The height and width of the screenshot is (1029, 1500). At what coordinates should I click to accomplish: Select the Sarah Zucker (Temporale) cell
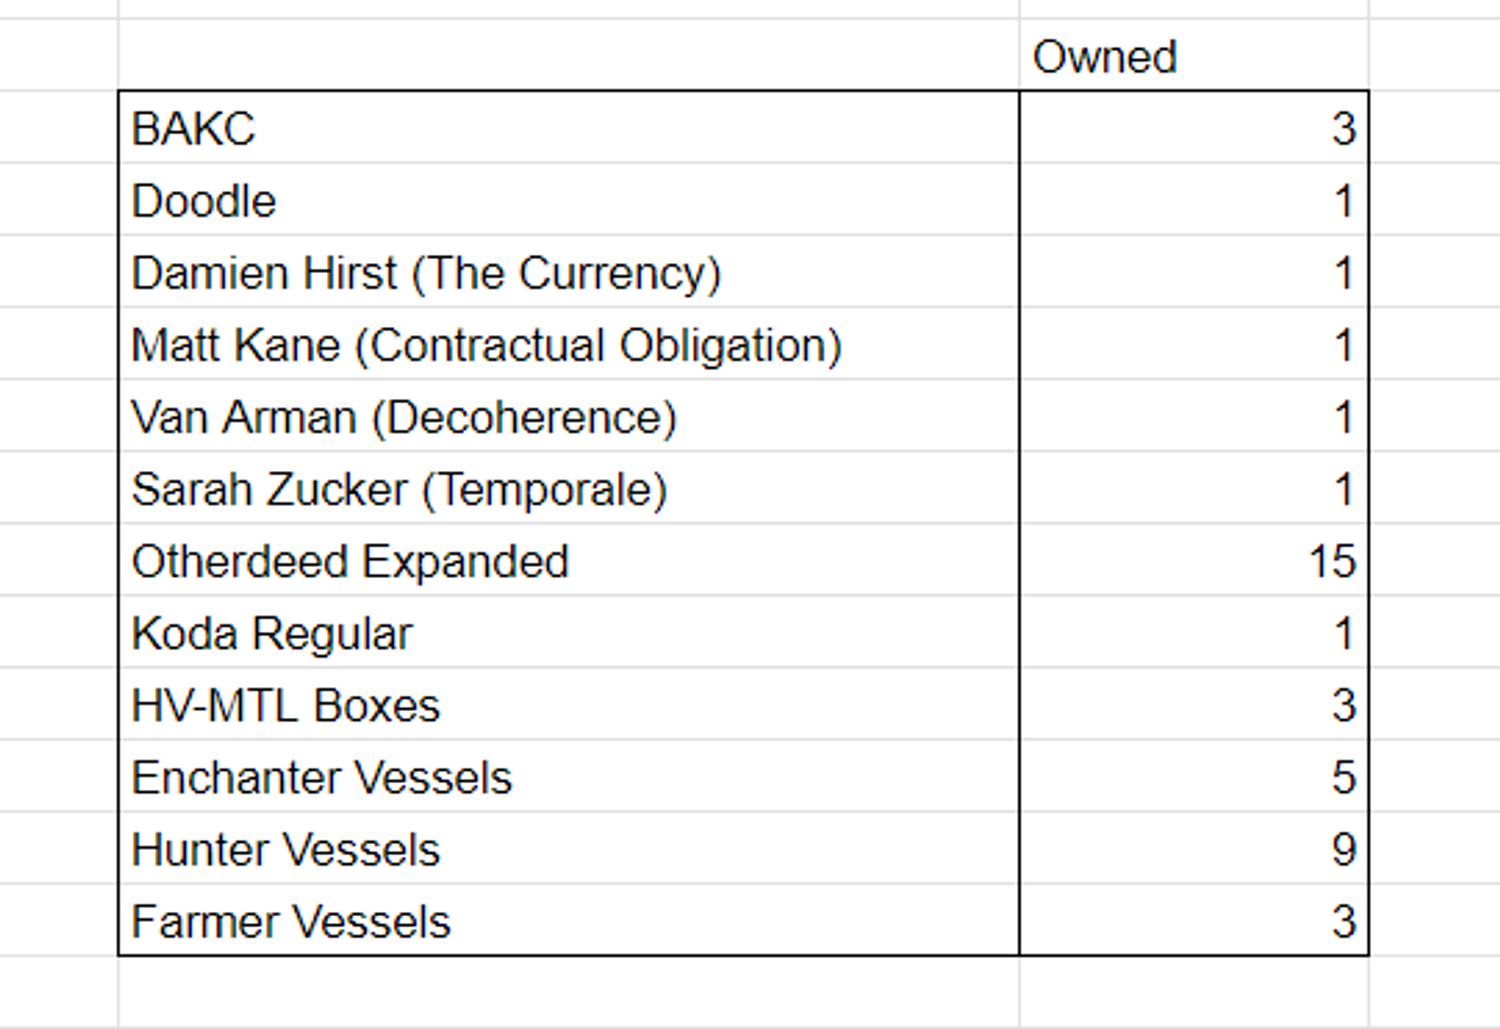[x=399, y=489]
